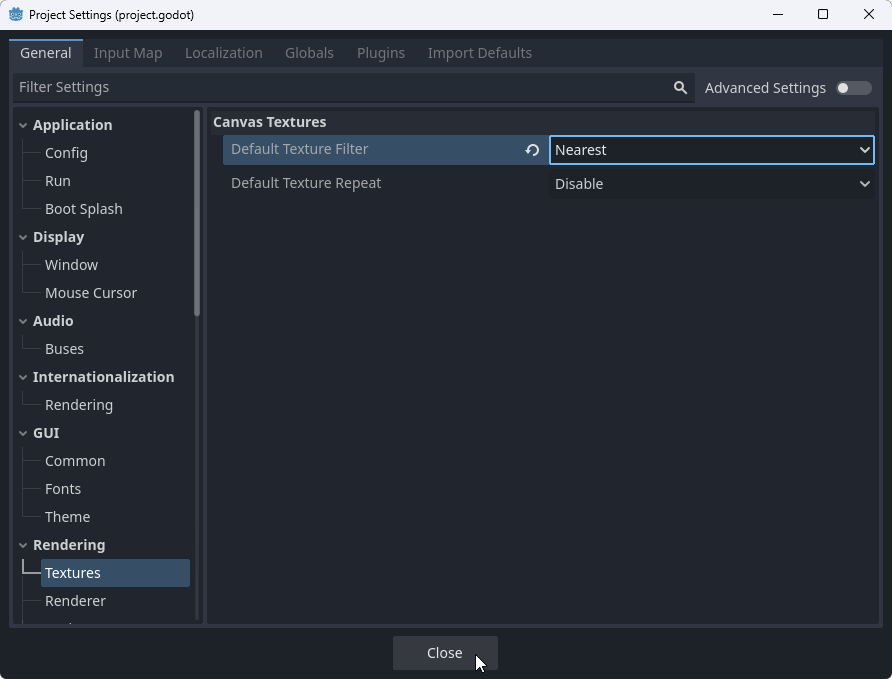Click the Godot logo in title bar
Screen dimensions: 892x679
click(15, 14)
